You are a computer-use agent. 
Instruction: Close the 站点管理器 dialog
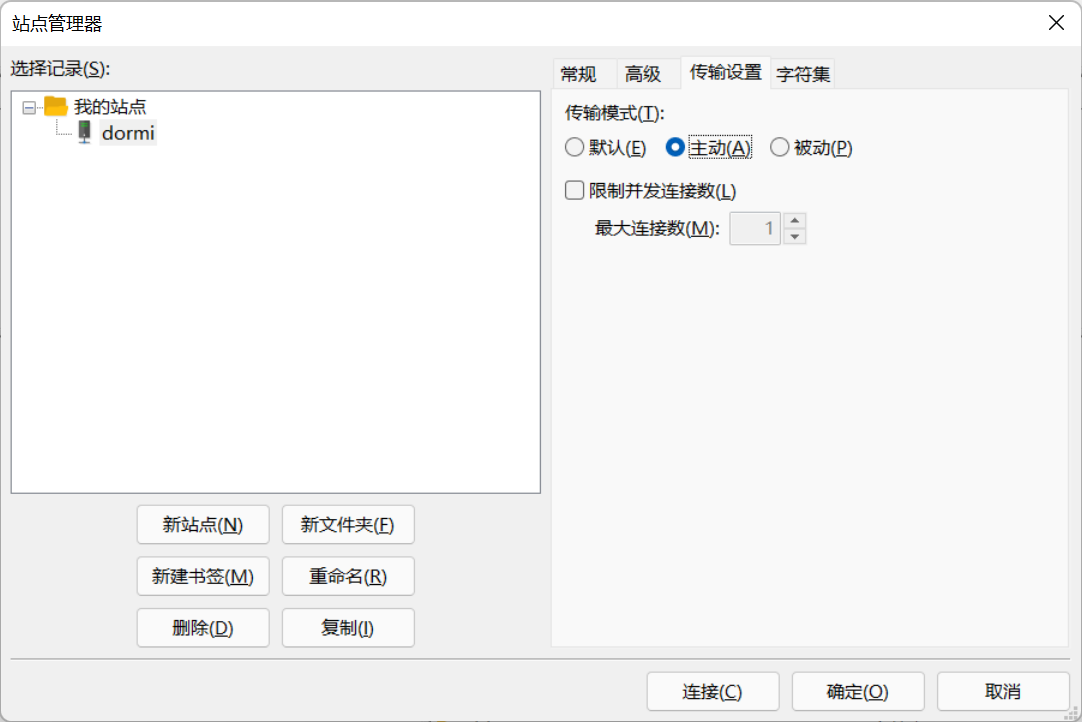click(1056, 23)
